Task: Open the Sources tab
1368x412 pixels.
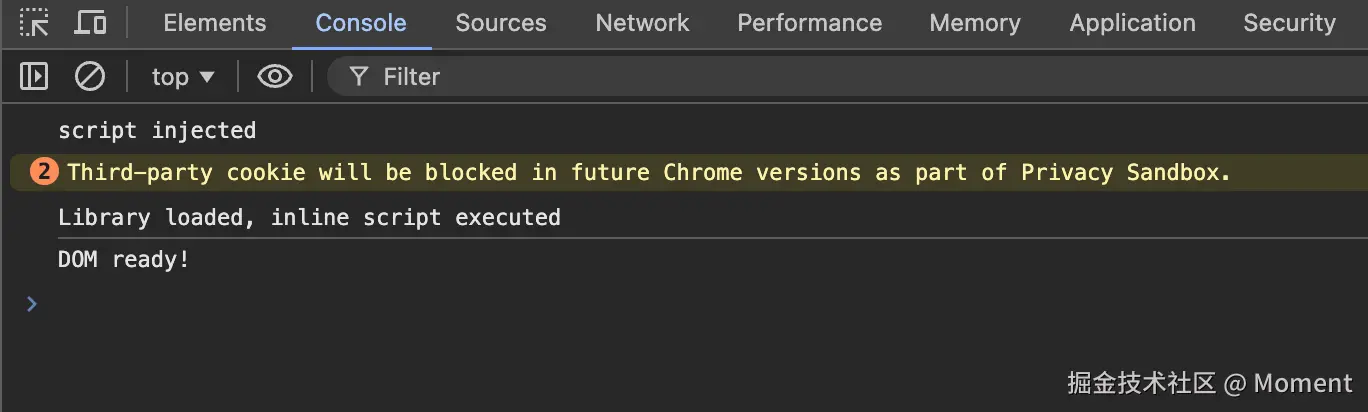Action: [501, 23]
